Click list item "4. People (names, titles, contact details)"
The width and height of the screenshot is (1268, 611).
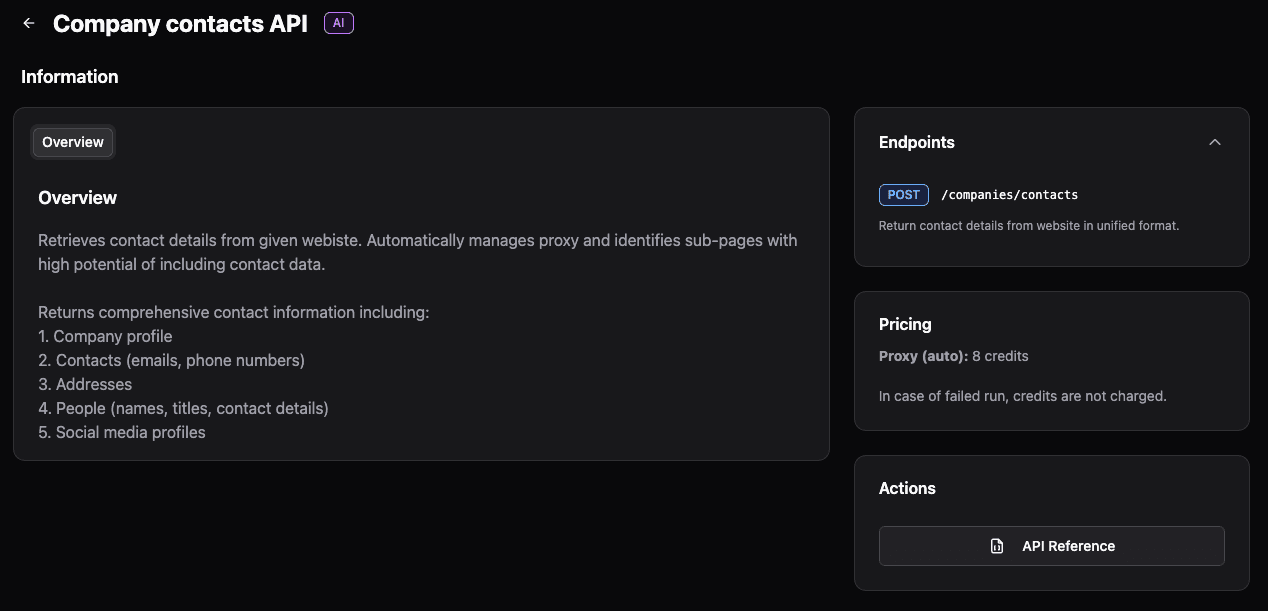pyautogui.click(x=184, y=408)
